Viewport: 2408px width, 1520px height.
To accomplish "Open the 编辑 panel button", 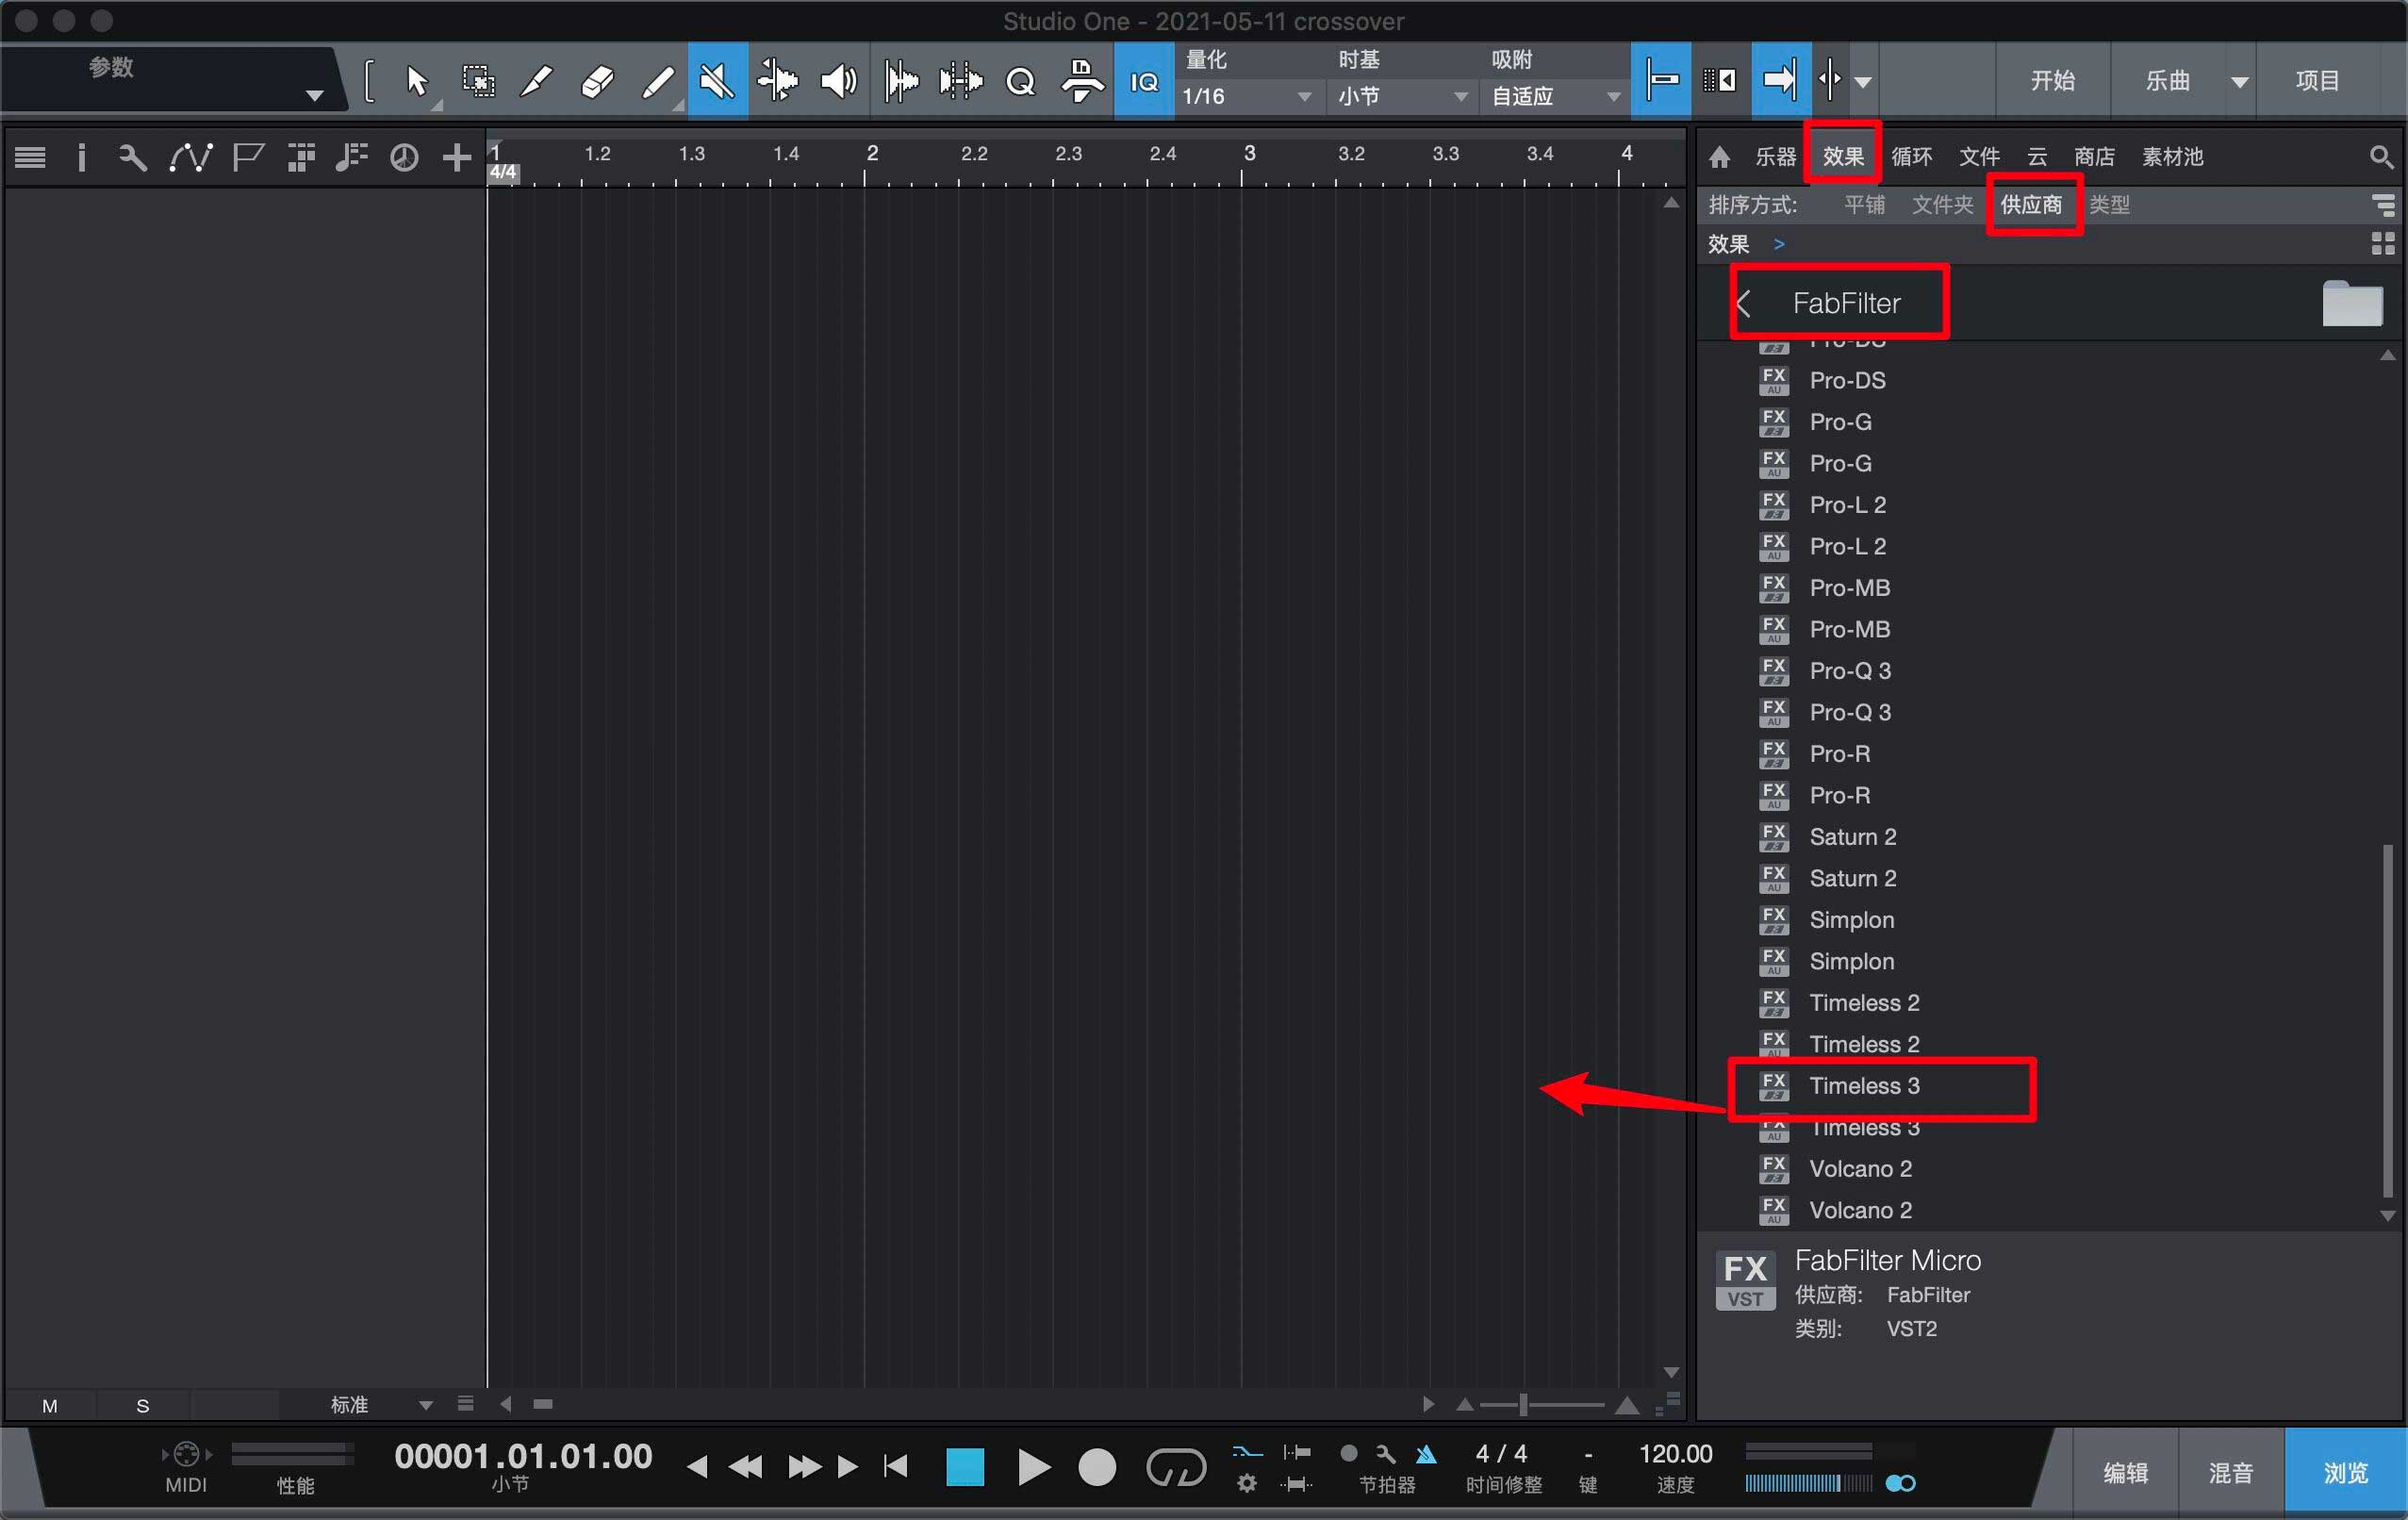I will pyautogui.click(x=2125, y=1472).
